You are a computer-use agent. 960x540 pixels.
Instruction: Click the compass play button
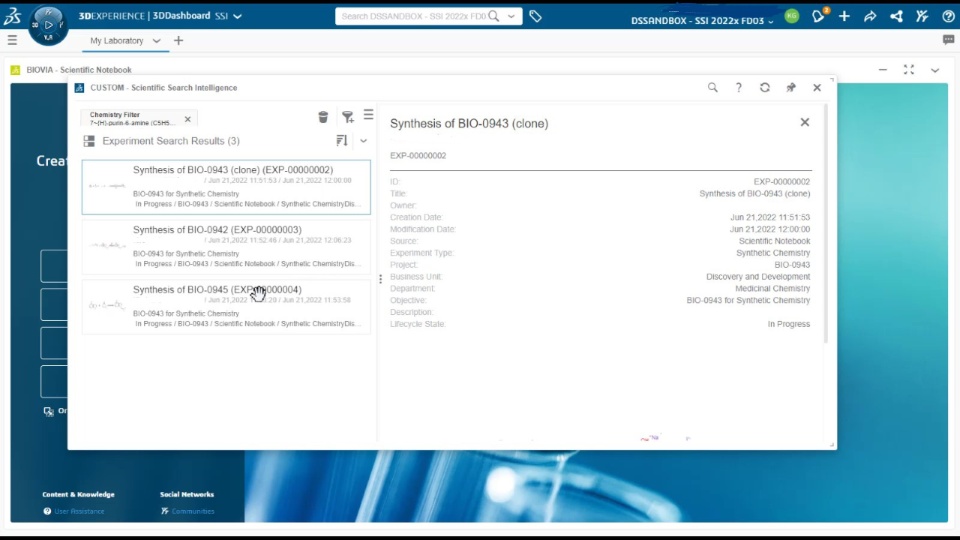click(48, 25)
